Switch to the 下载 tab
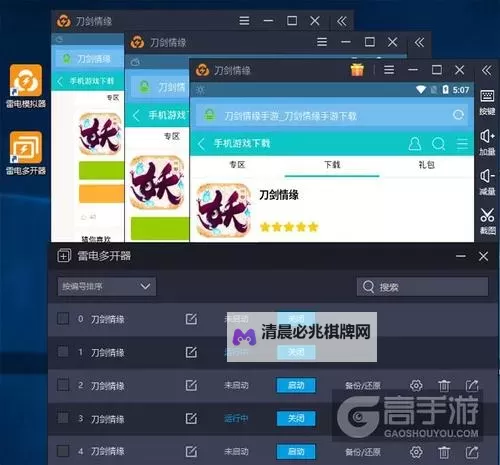Screen dimensions: 500x465 [x=332, y=165]
